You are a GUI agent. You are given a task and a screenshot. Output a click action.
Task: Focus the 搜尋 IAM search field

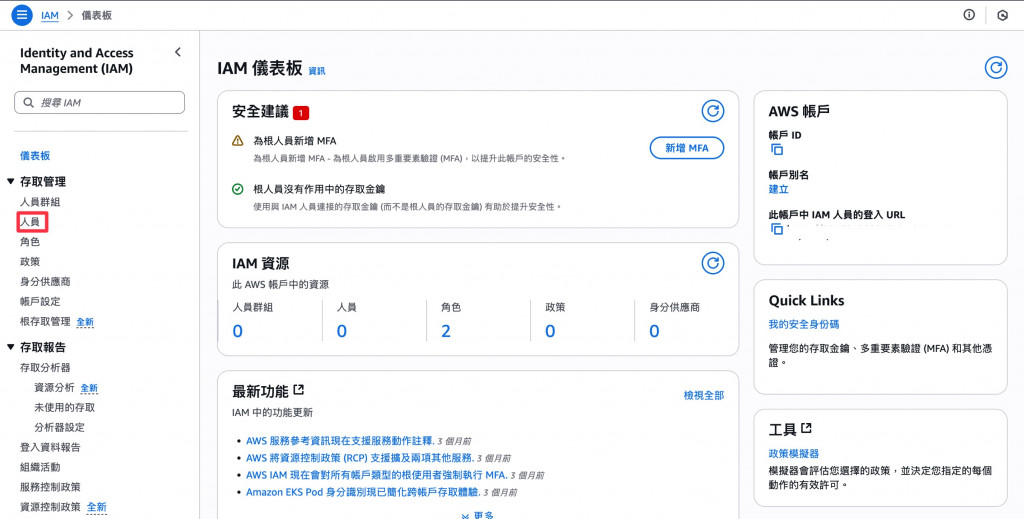(x=99, y=102)
